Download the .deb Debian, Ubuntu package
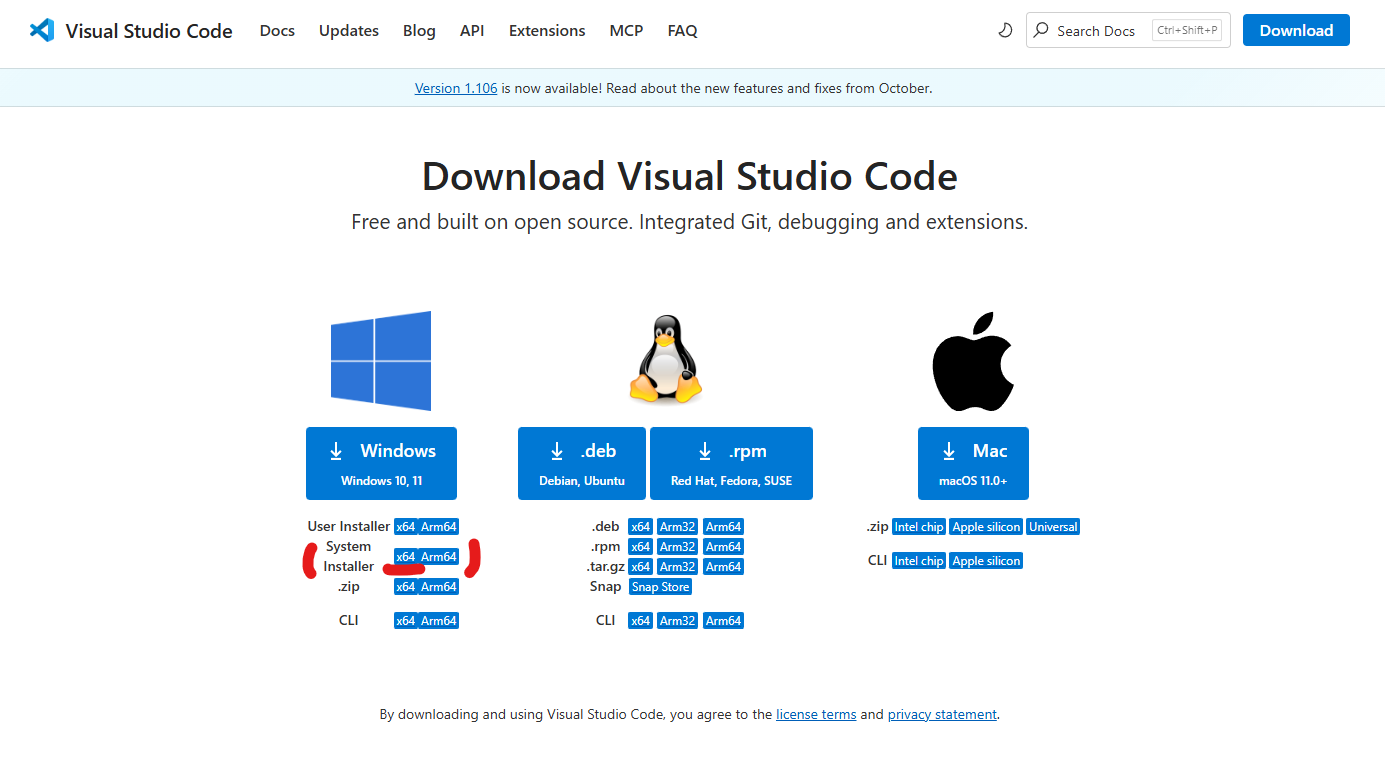The image size is (1385, 763). pos(582,463)
